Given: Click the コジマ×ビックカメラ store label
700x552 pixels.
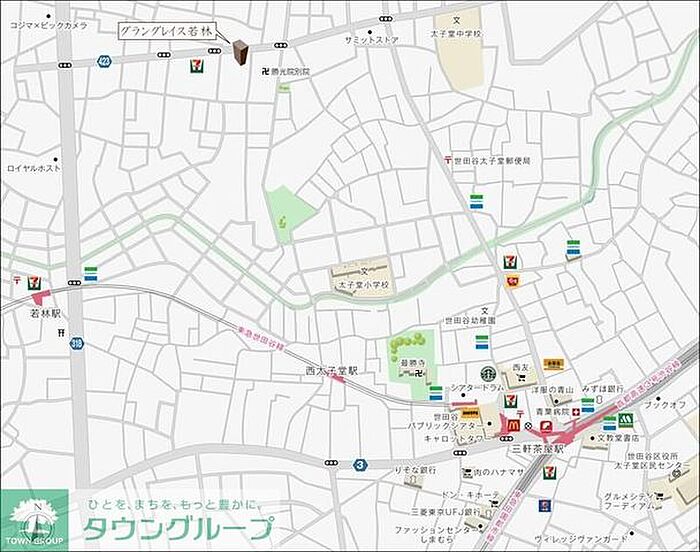Looking at the screenshot, I should tap(46, 25).
